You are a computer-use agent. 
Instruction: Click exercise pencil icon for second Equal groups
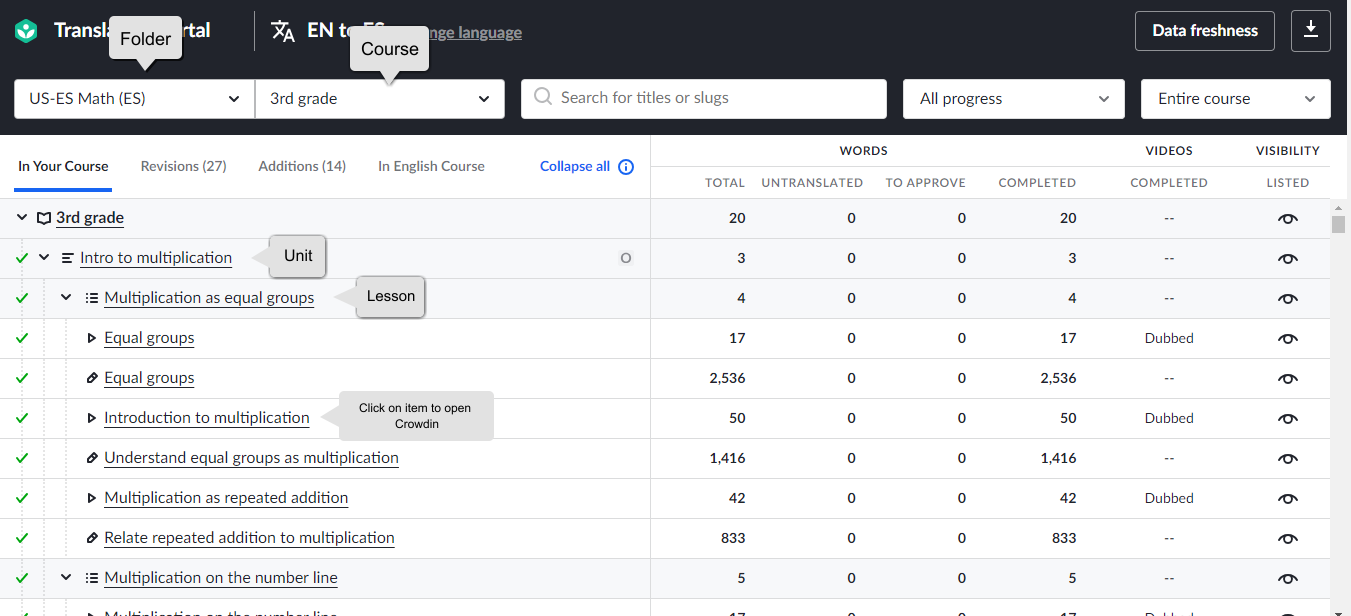(x=92, y=378)
